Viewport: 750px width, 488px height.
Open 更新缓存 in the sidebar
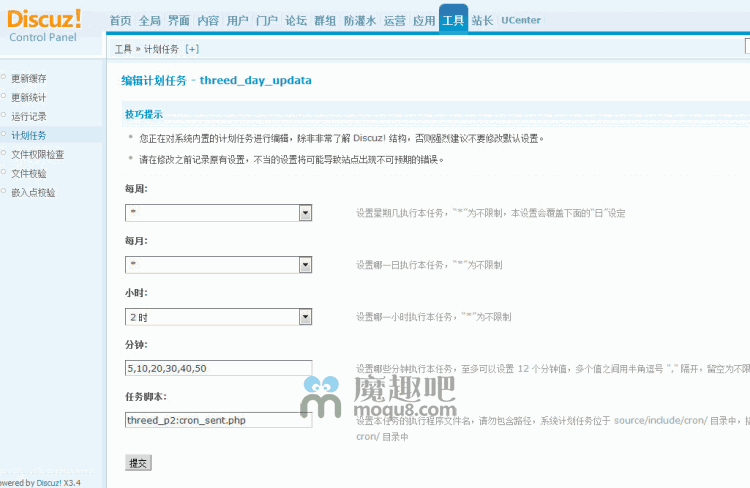point(29,78)
